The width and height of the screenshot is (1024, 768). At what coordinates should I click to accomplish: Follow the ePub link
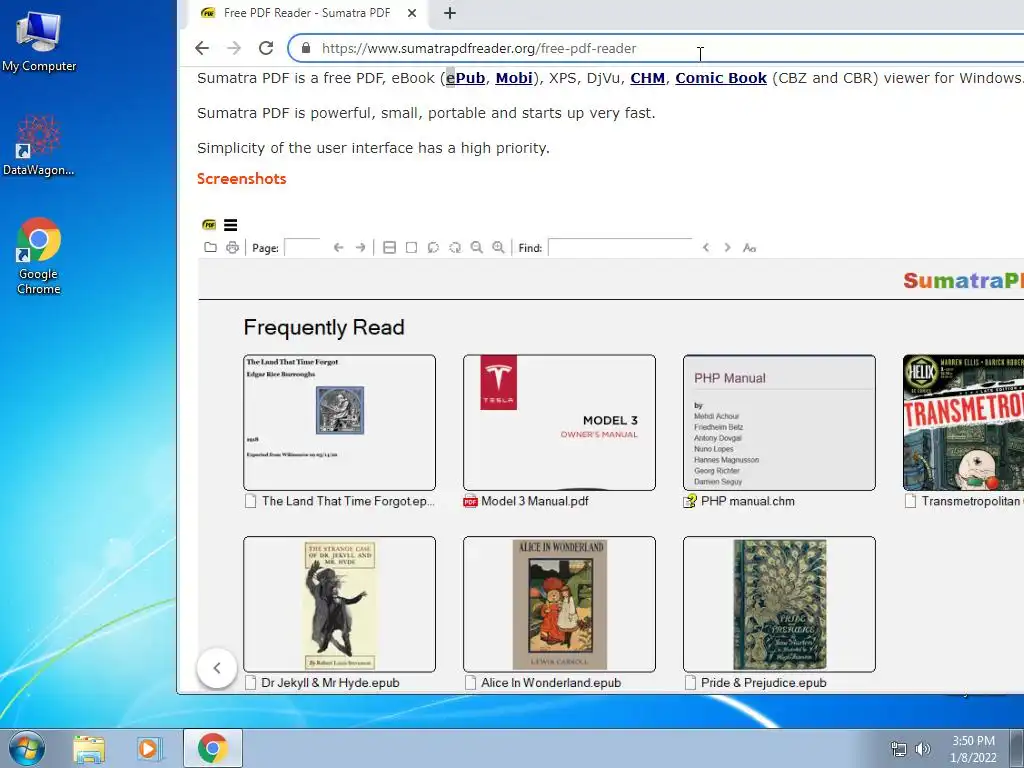466,78
